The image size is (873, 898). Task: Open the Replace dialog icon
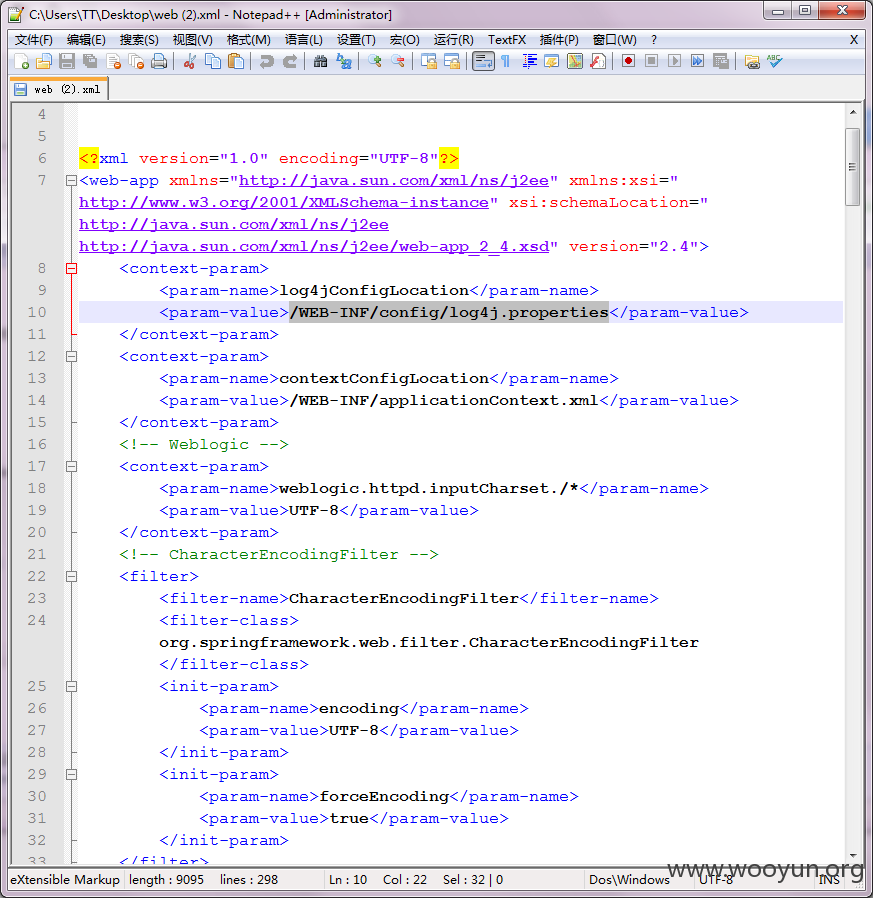pyautogui.click(x=344, y=61)
